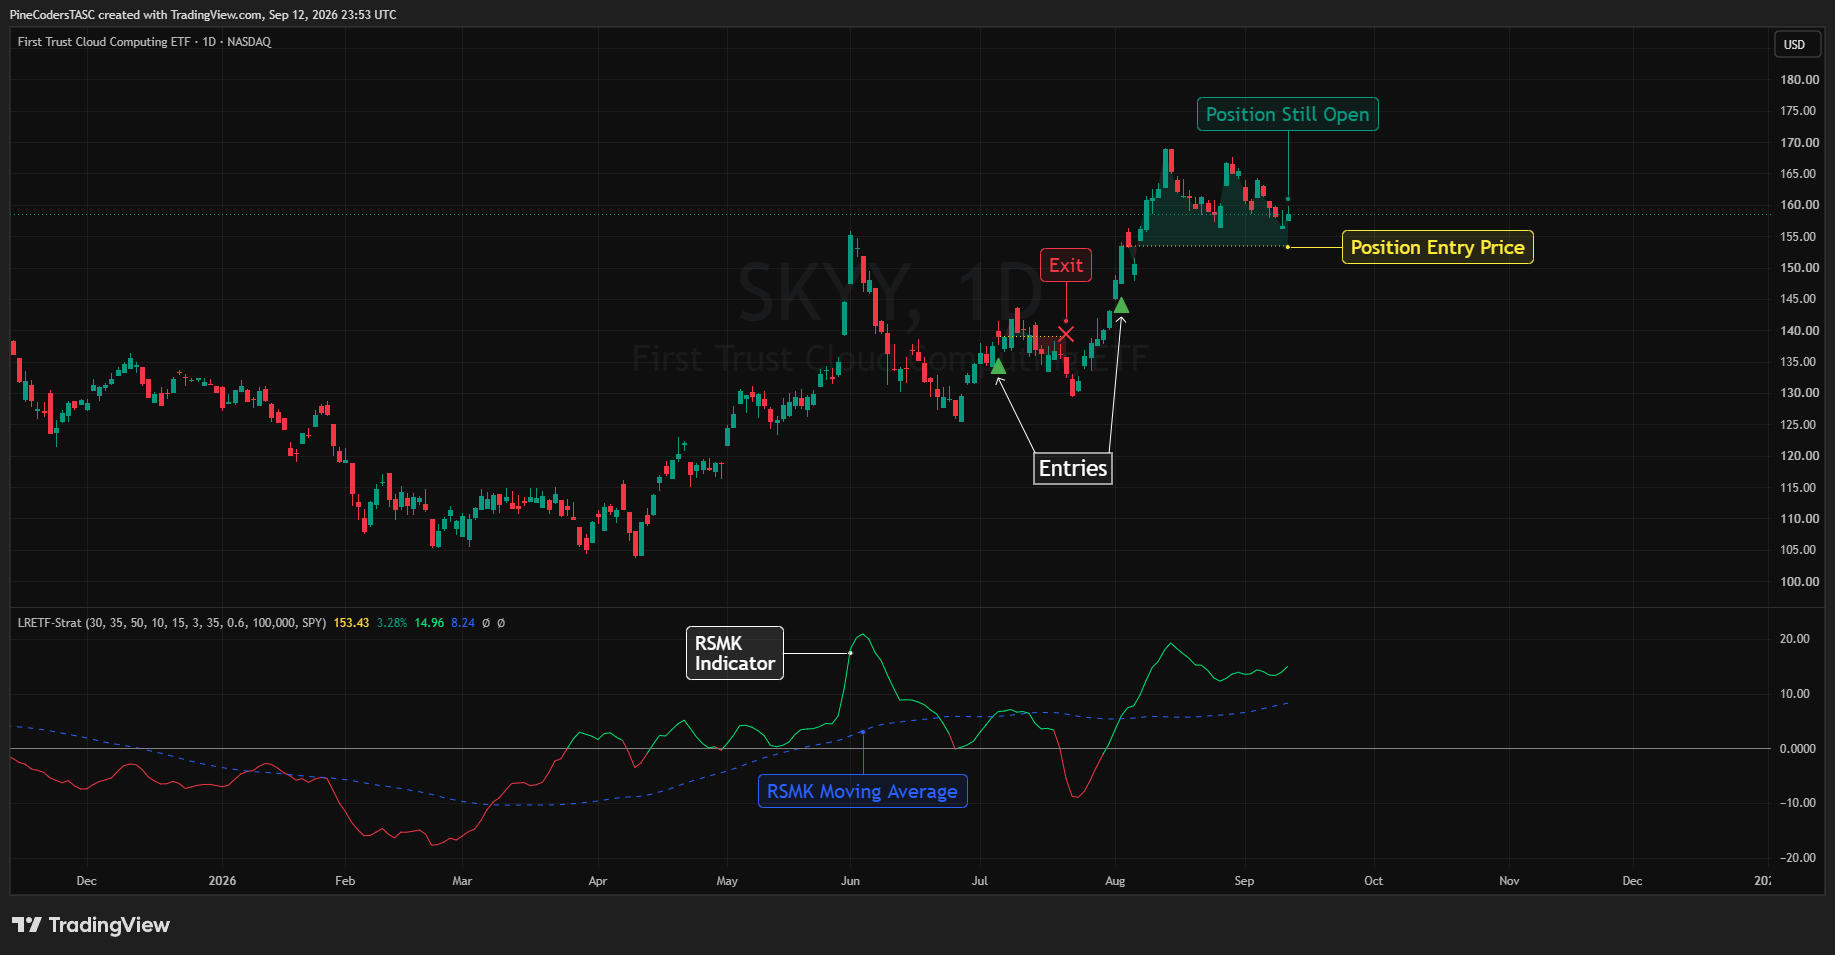
Task: Select the Position Still Open label
Action: point(1287,114)
